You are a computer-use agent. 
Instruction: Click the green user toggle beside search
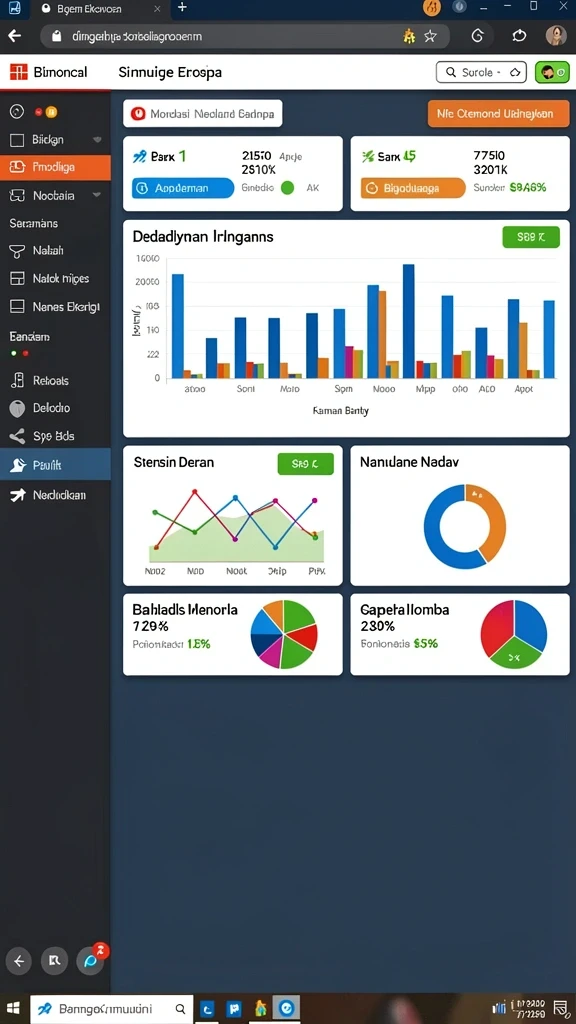click(552, 72)
